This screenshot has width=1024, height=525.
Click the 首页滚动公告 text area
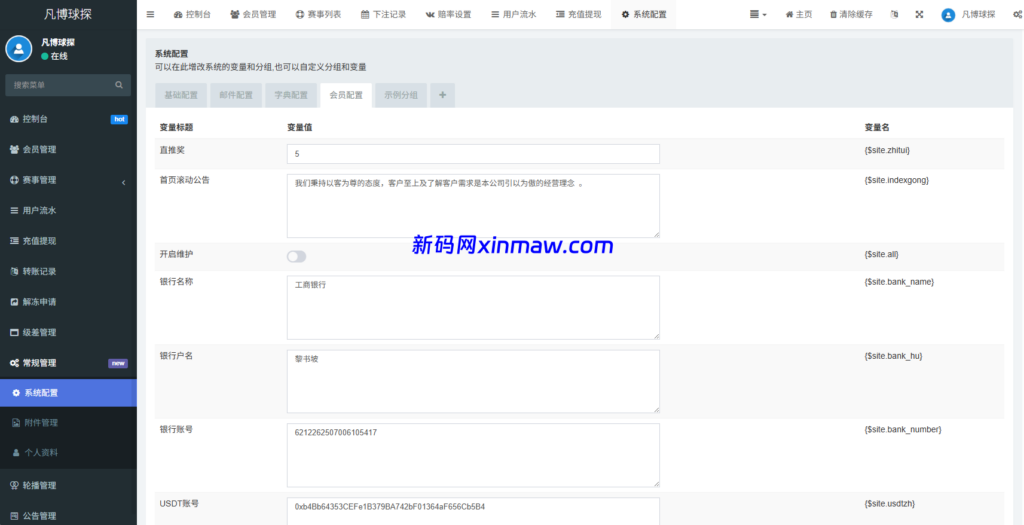click(x=473, y=206)
